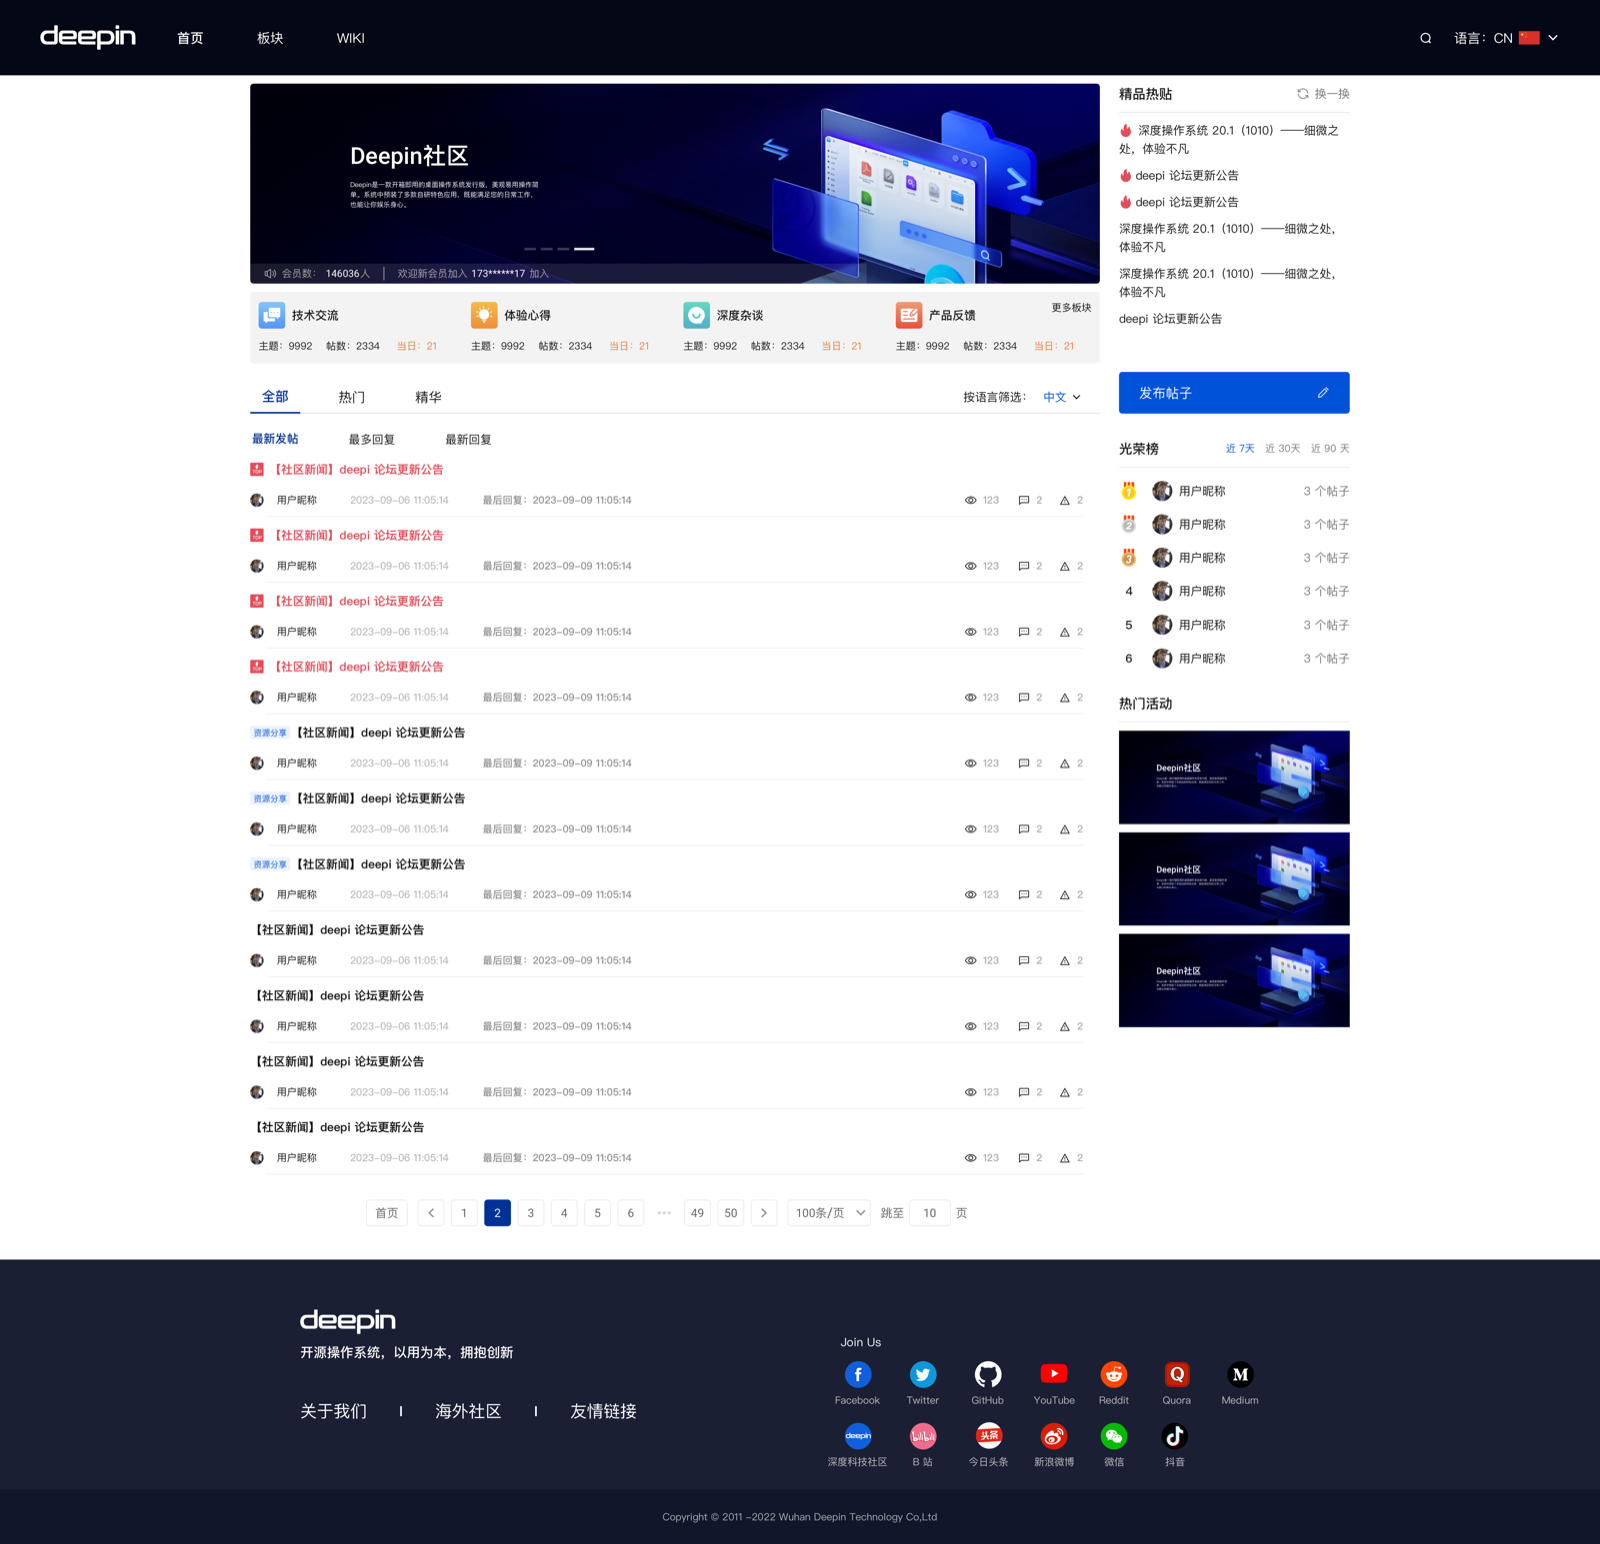Viewport: 1600px width, 1544px height.
Task: Click the China flag language icon
Action: coord(1529,38)
